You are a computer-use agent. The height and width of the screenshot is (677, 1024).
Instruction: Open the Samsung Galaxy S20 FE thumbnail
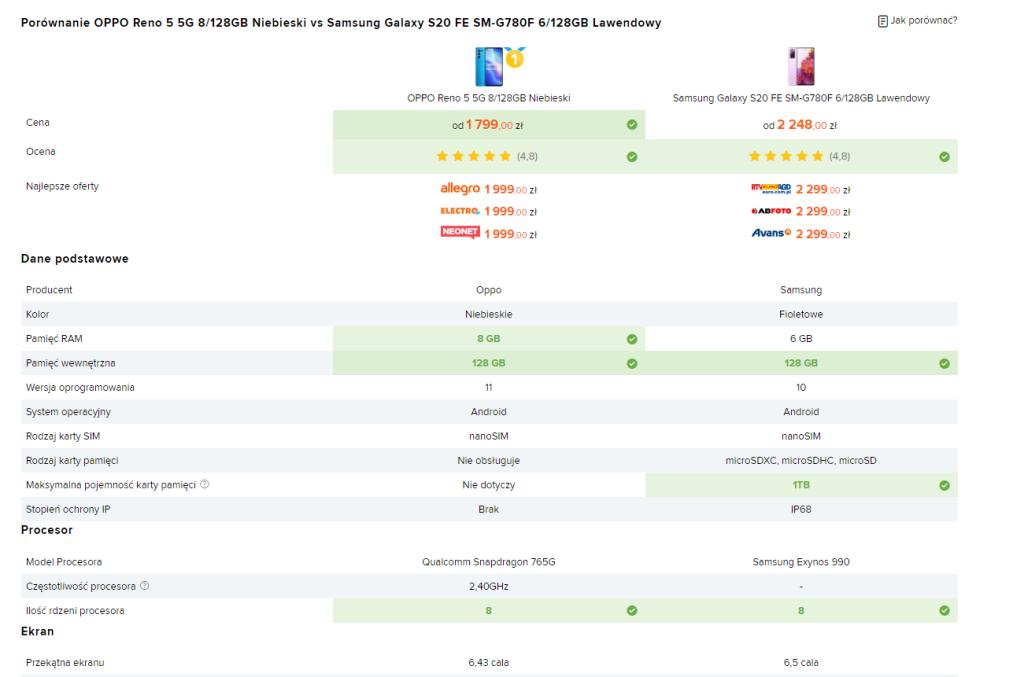coord(801,67)
